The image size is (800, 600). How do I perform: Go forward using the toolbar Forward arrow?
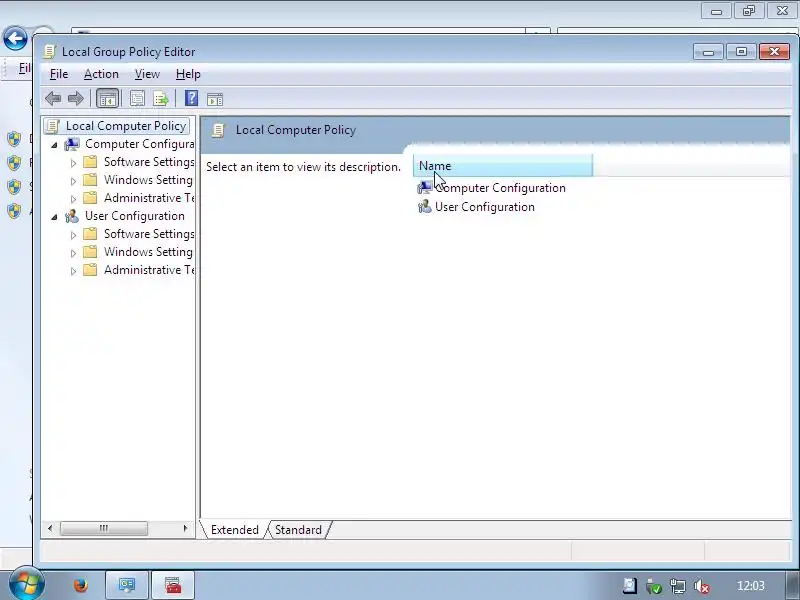click(x=76, y=98)
